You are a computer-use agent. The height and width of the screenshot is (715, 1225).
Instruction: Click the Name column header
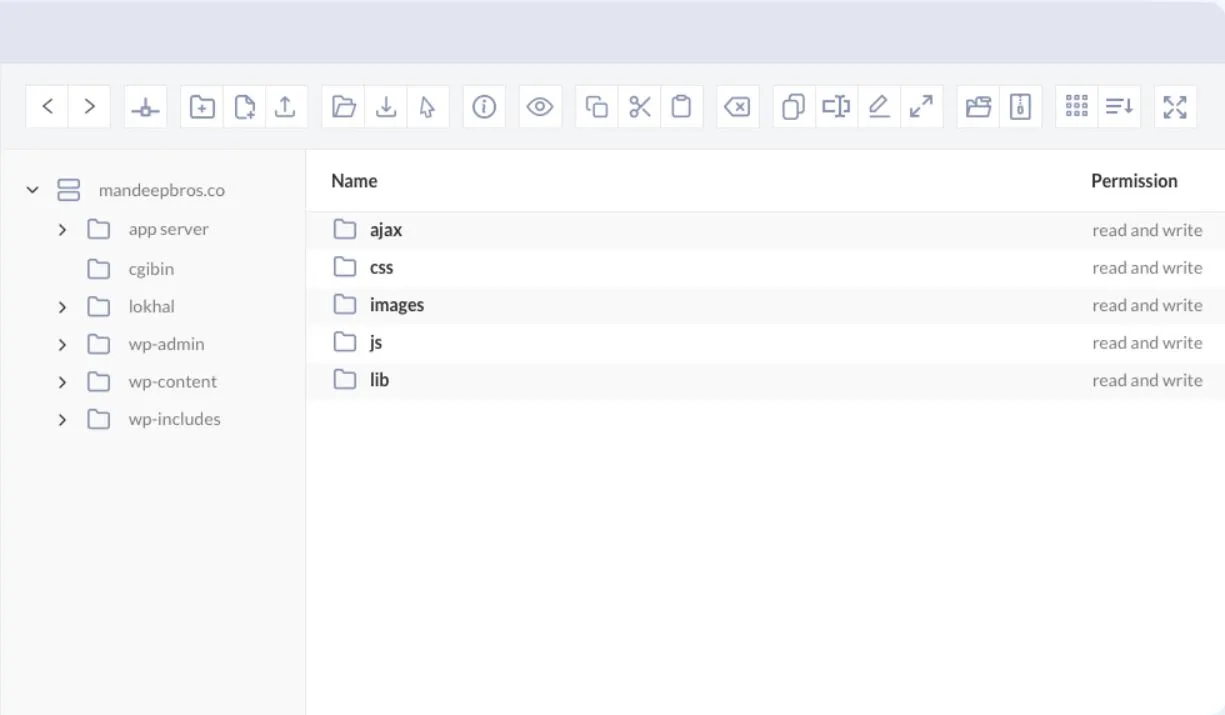[354, 181]
